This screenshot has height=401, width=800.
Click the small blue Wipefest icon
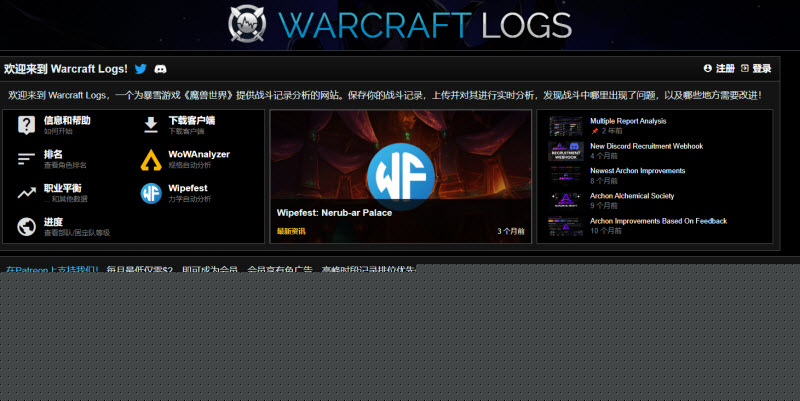[x=151, y=193]
